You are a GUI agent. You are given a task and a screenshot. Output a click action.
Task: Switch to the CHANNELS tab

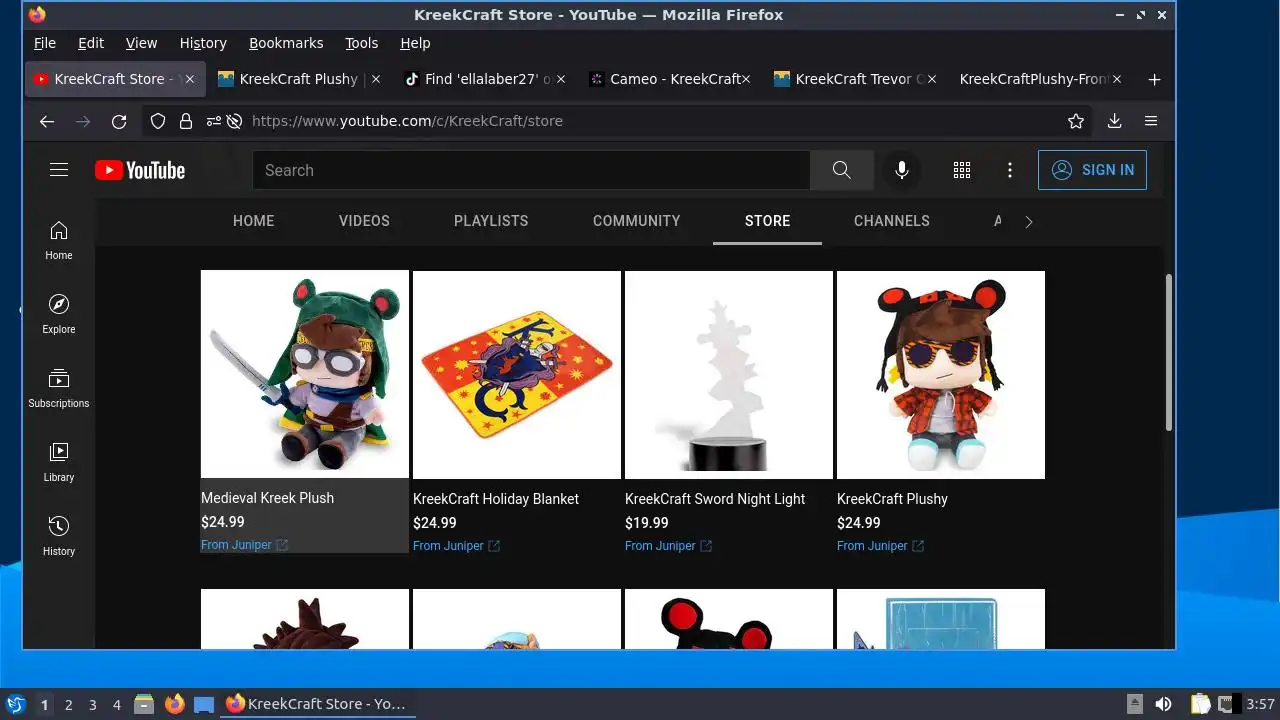(x=891, y=221)
